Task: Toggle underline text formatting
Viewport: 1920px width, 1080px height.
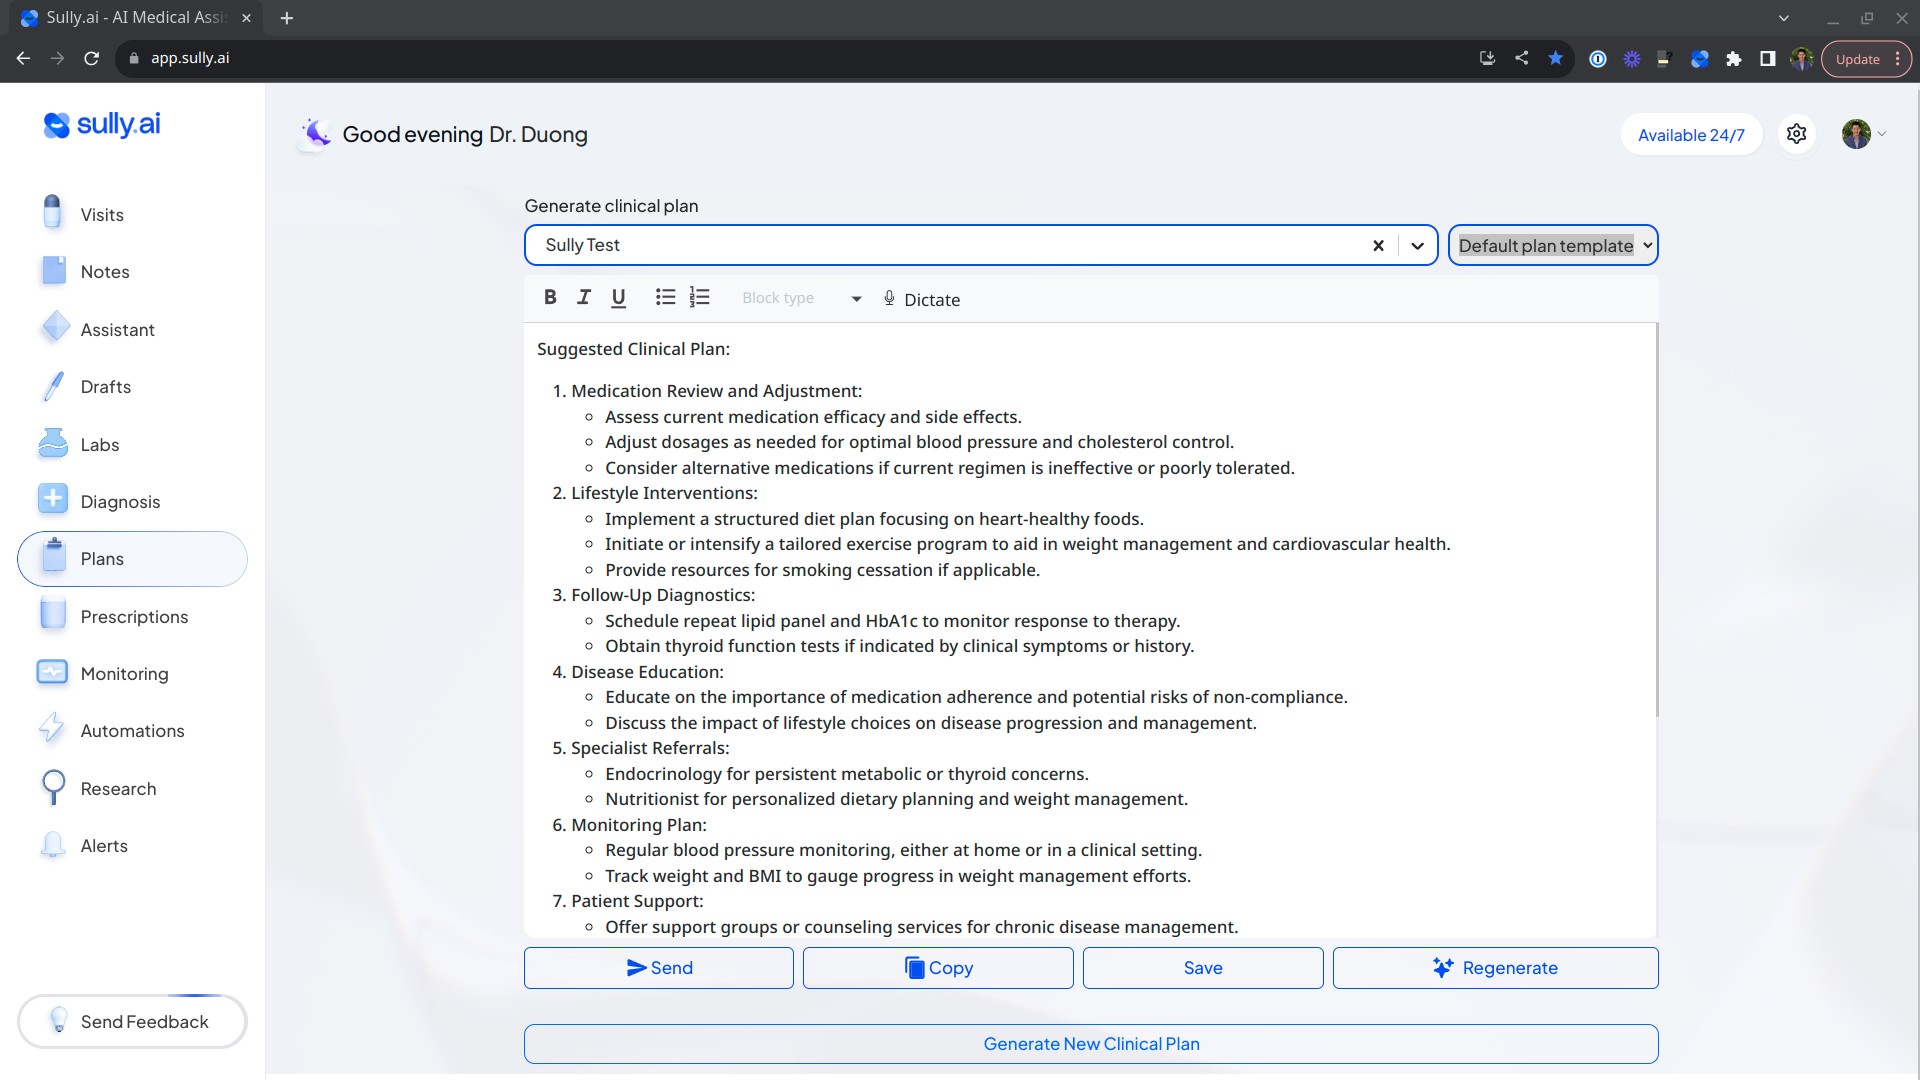Action: click(x=618, y=298)
